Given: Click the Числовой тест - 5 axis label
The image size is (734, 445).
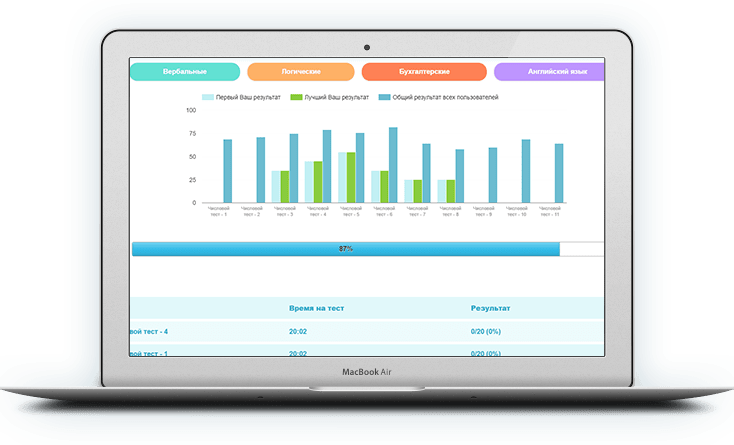Looking at the screenshot, I should coord(351,211).
